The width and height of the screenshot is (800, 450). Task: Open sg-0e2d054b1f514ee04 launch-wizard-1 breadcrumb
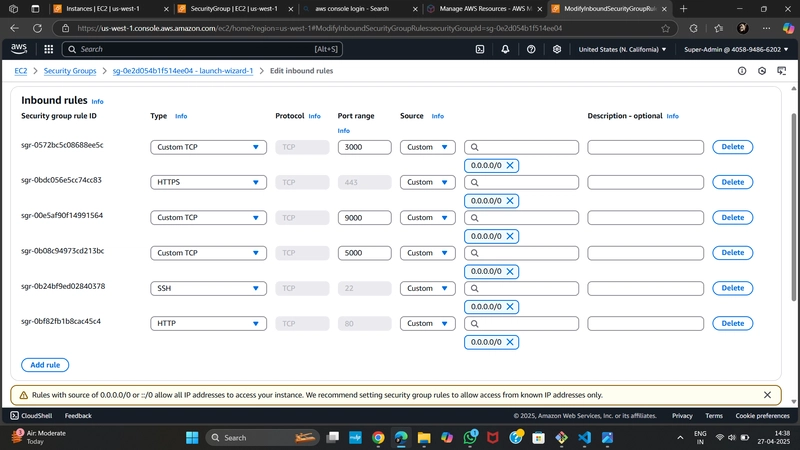pyautogui.click(x=183, y=71)
